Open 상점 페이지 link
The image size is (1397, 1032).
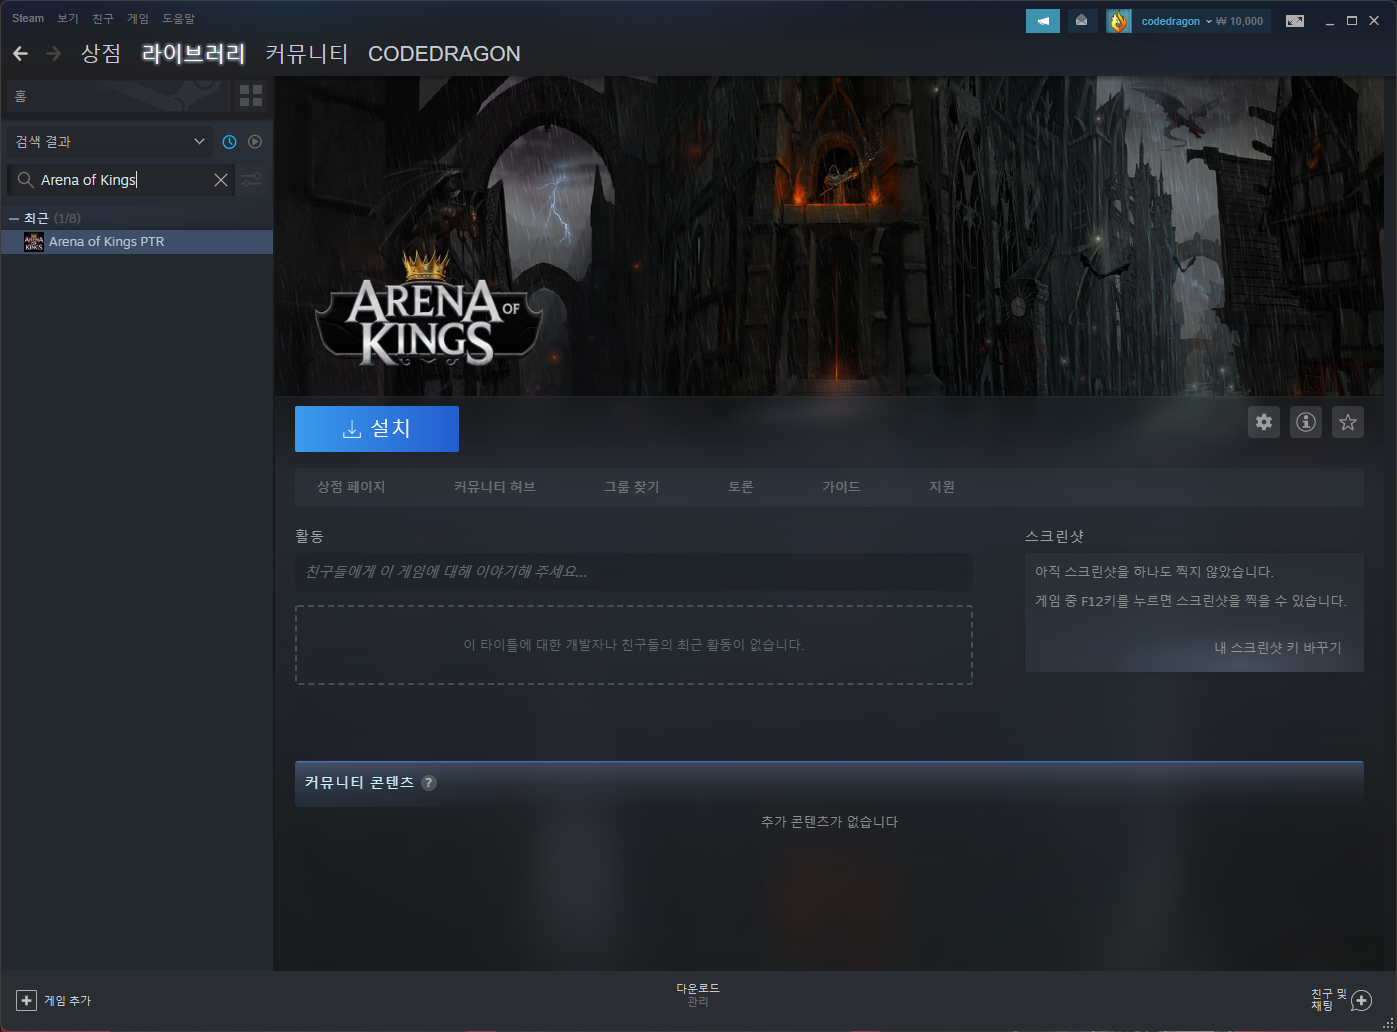[x=351, y=487]
